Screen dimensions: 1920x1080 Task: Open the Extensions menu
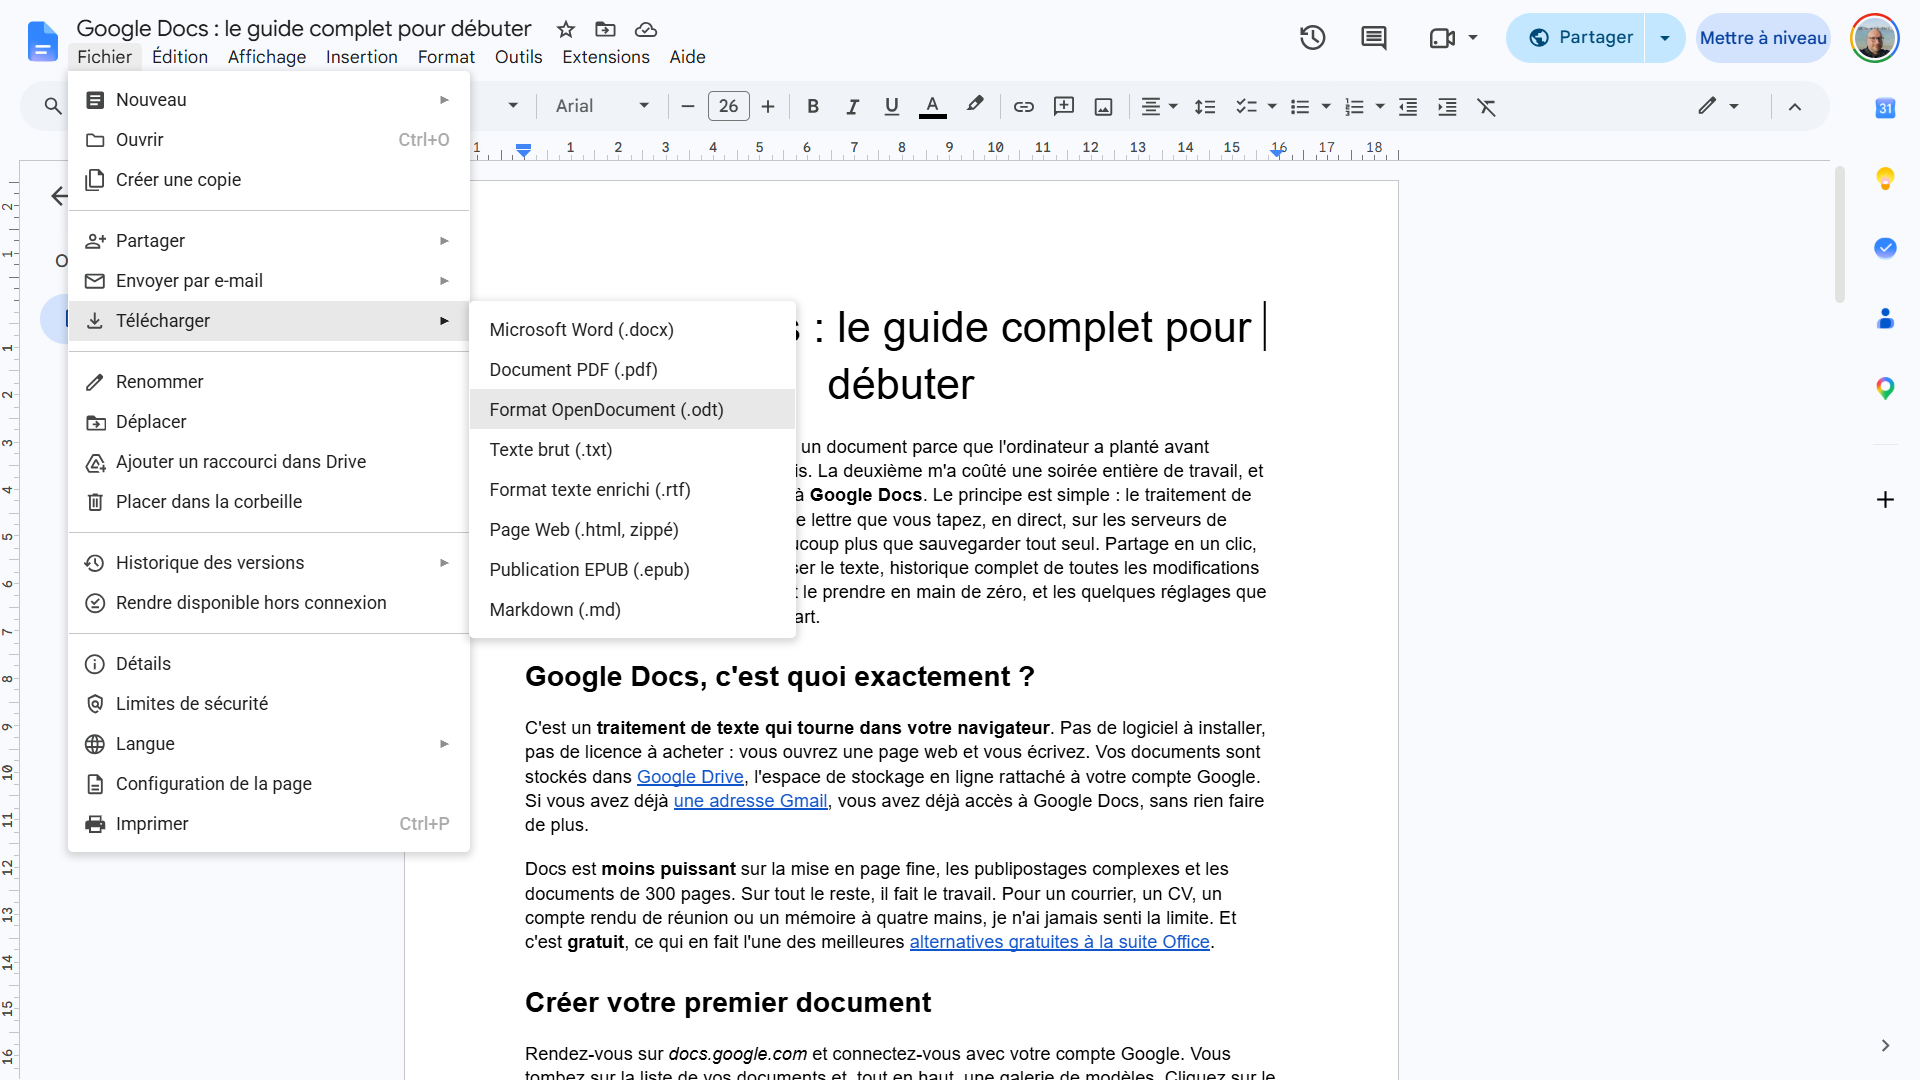pyautogui.click(x=606, y=57)
